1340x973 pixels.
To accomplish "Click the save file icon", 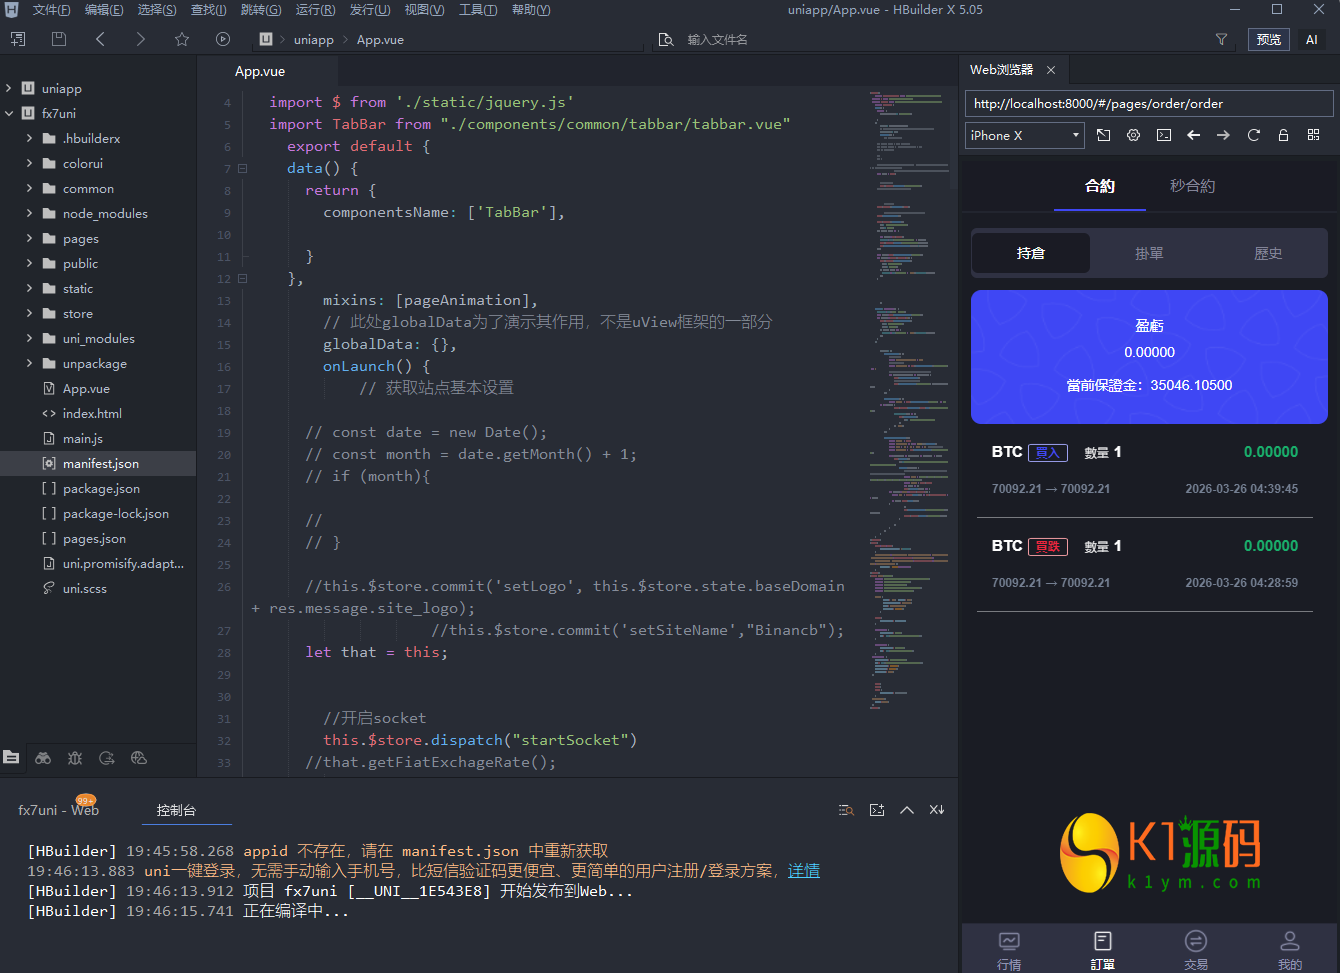I will (59, 40).
